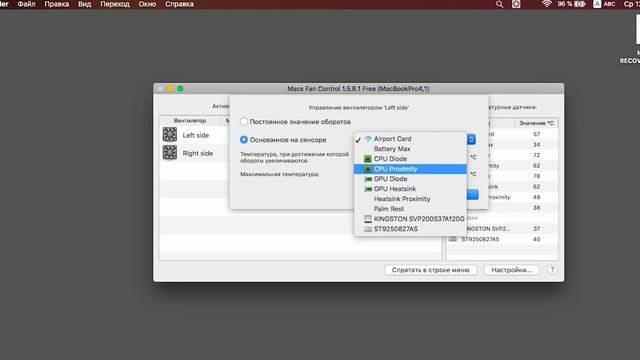Open the Переход menu
The image size is (640, 360).
pos(115,4)
